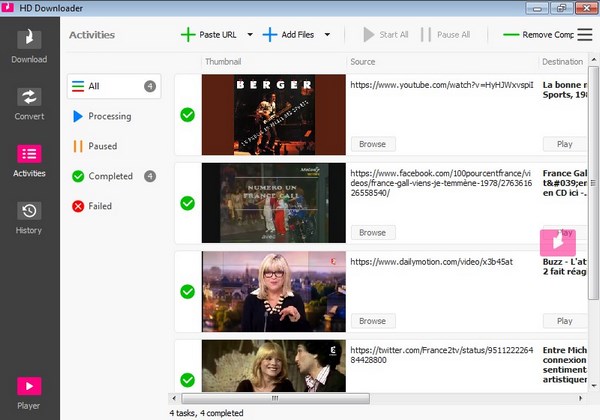Screen dimensions: 600x420
Task: Expand the Add Files dropdown arrow
Action: (327, 34)
